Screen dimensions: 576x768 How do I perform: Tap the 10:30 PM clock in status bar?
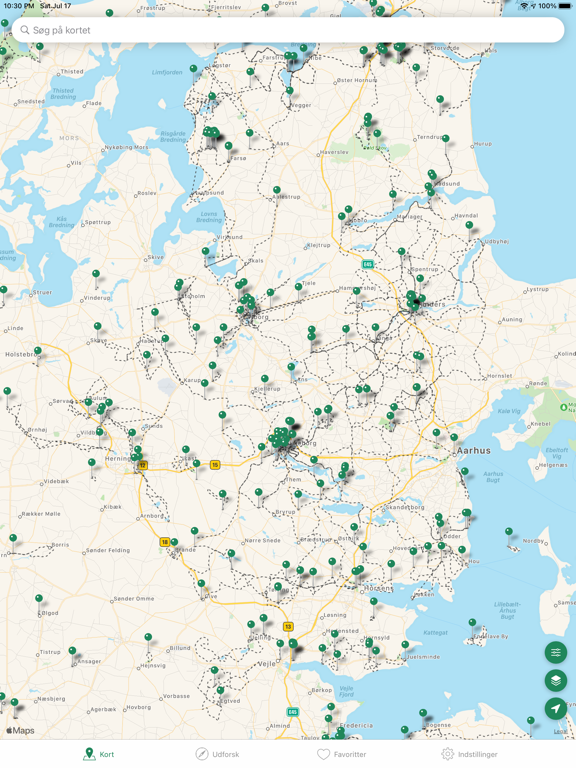coord(19,6)
